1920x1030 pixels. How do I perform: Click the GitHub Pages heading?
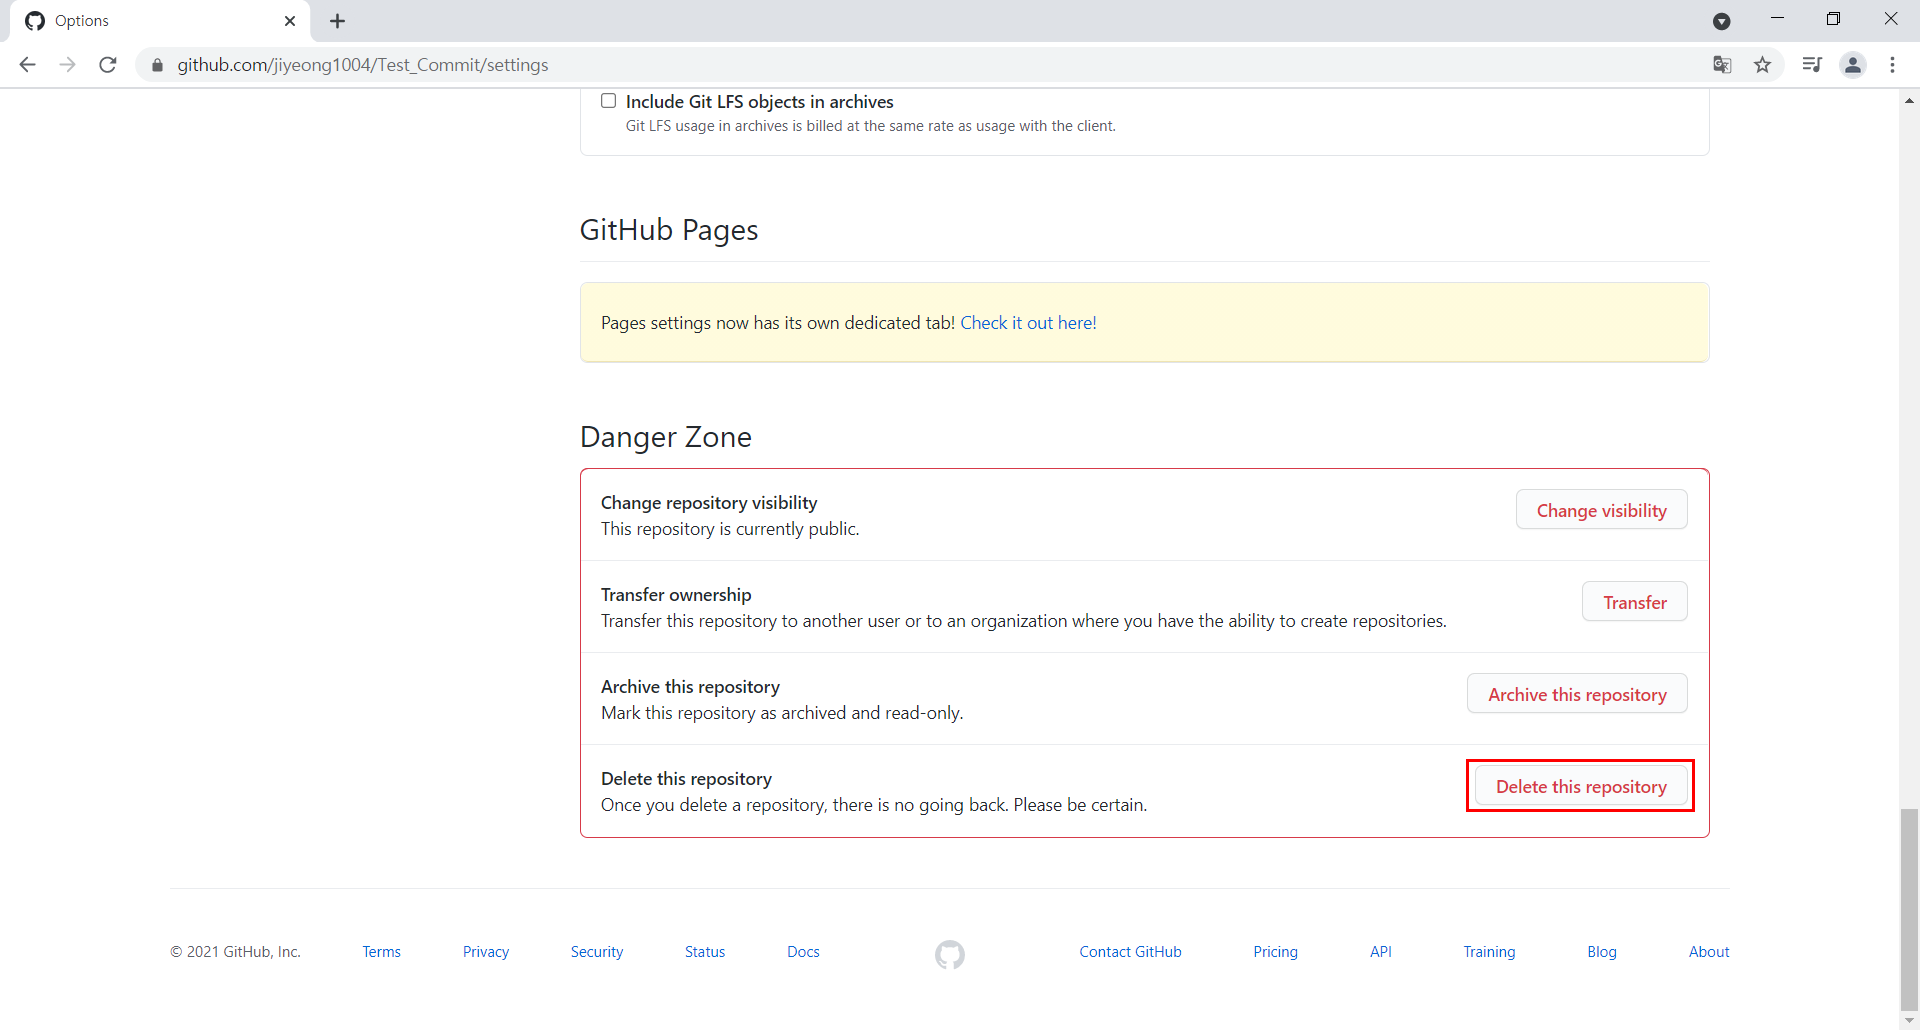point(669,230)
